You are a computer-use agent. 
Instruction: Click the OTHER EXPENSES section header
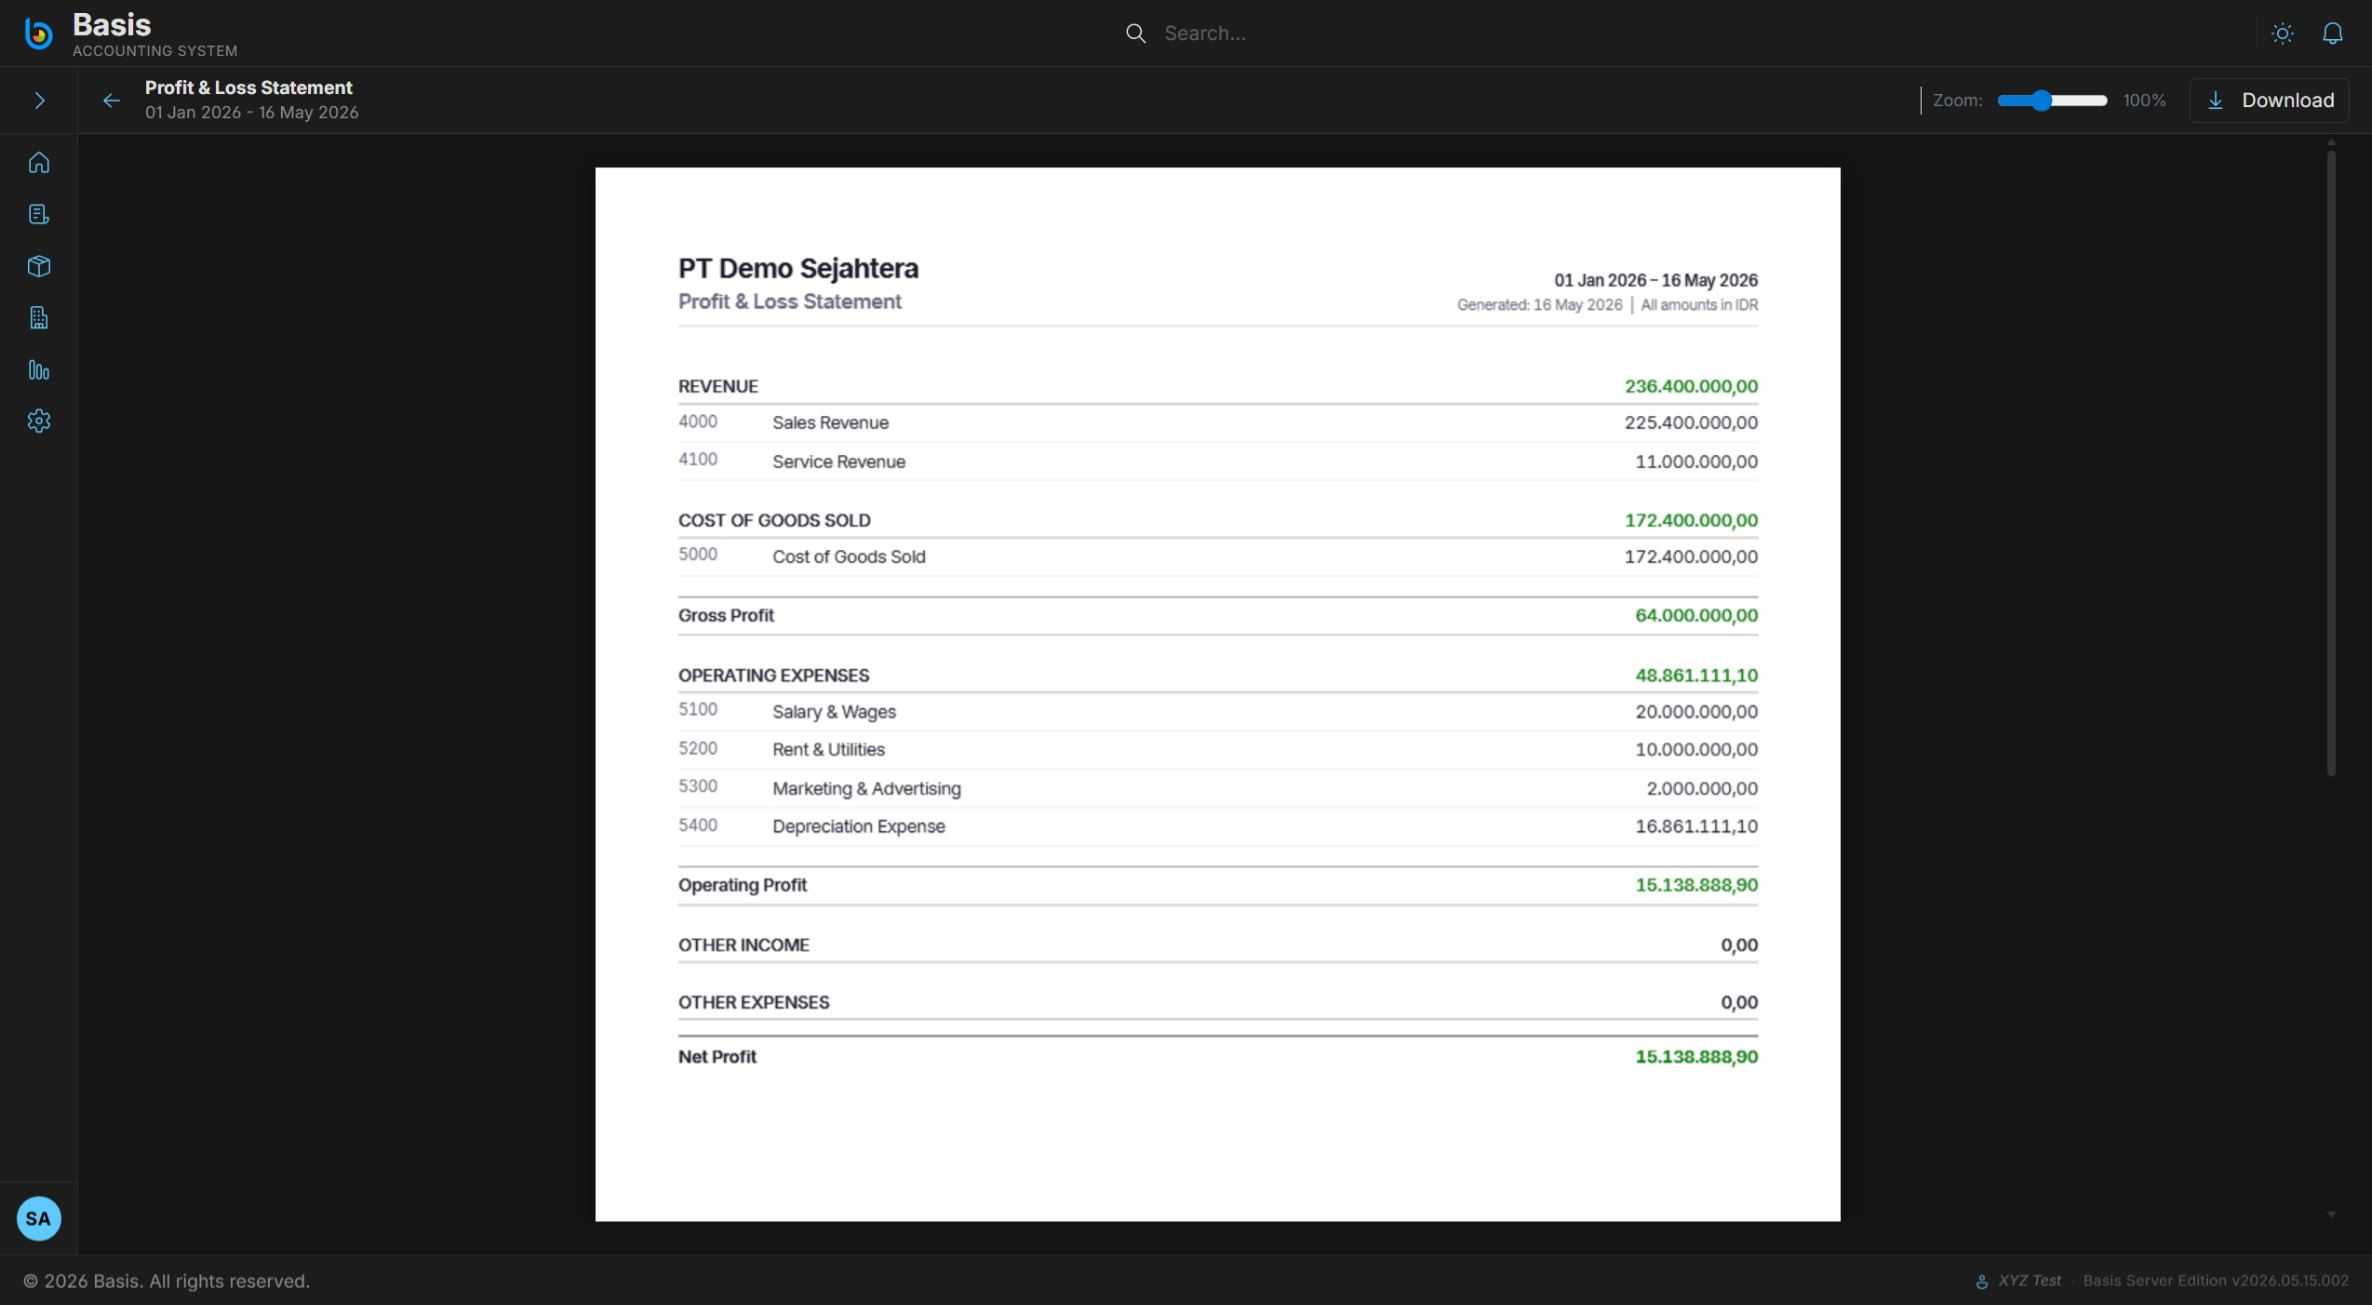(x=753, y=1002)
